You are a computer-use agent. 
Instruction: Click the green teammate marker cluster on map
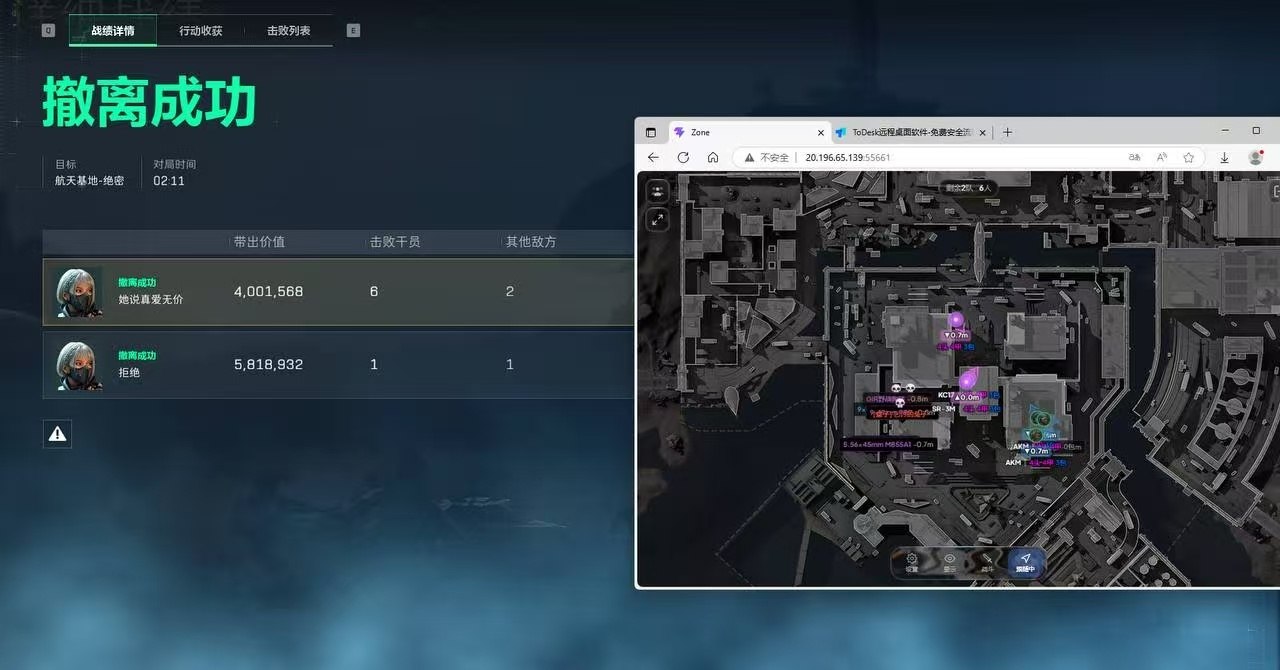pos(1041,420)
